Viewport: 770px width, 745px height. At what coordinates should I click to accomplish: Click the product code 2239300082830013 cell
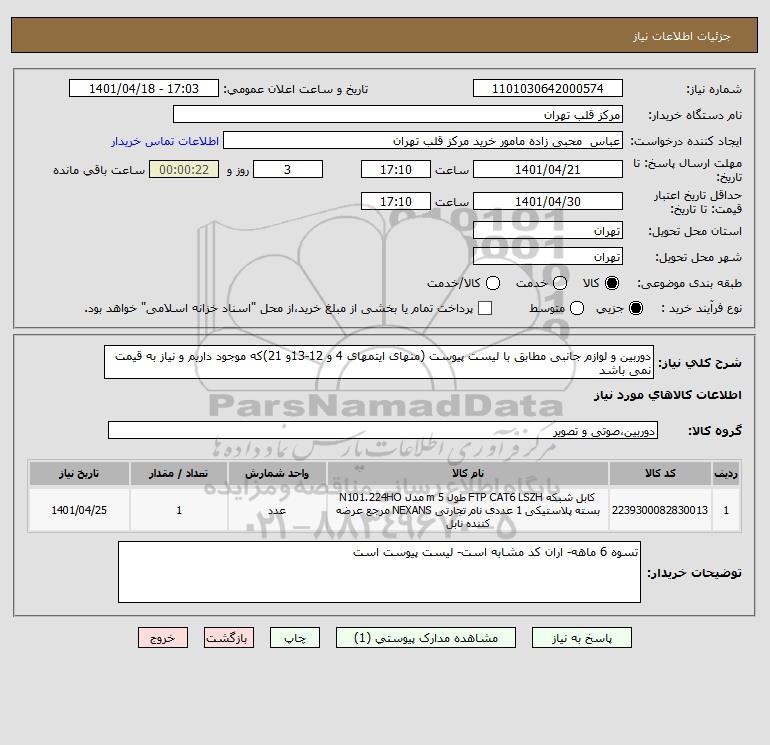pyautogui.click(x=660, y=510)
